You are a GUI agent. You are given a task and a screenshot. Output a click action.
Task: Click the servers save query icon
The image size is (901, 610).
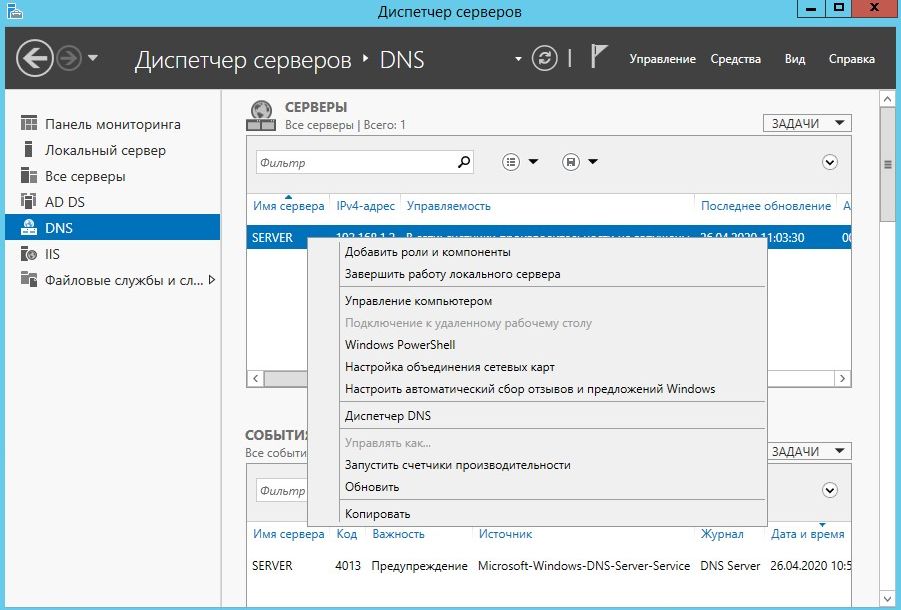pyautogui.click(x=571, y=162)
